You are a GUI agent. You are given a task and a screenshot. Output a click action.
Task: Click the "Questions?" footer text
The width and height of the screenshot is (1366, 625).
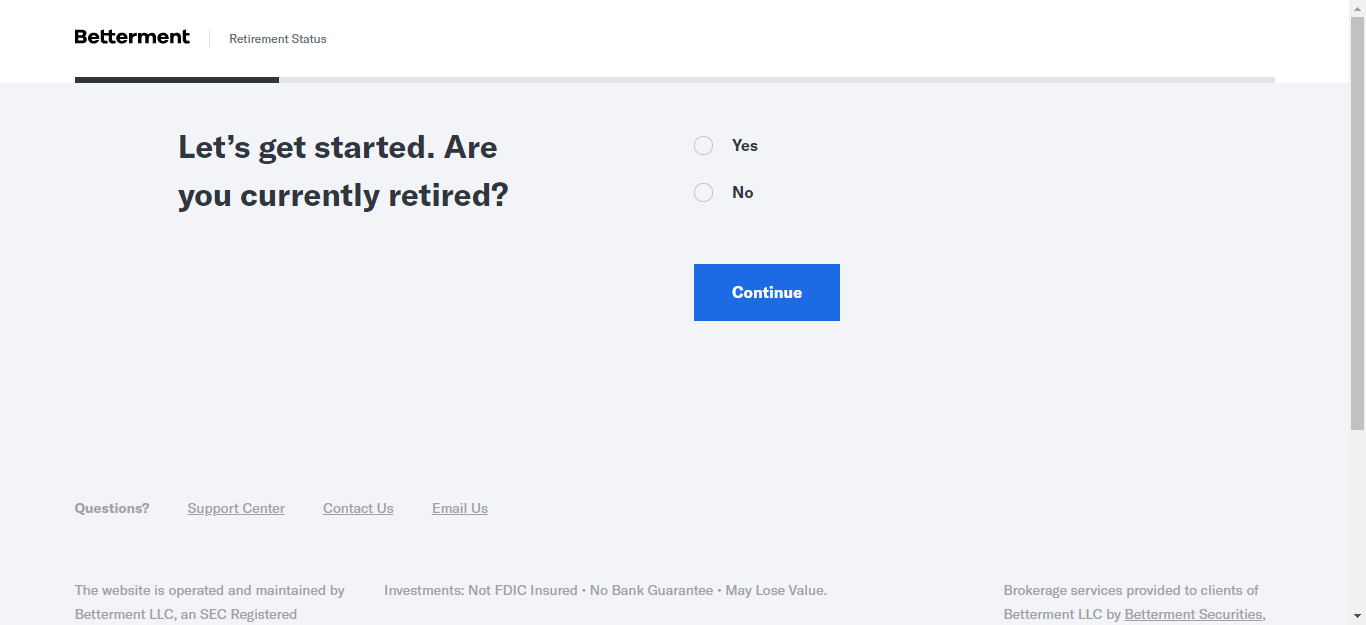[112, 509]
